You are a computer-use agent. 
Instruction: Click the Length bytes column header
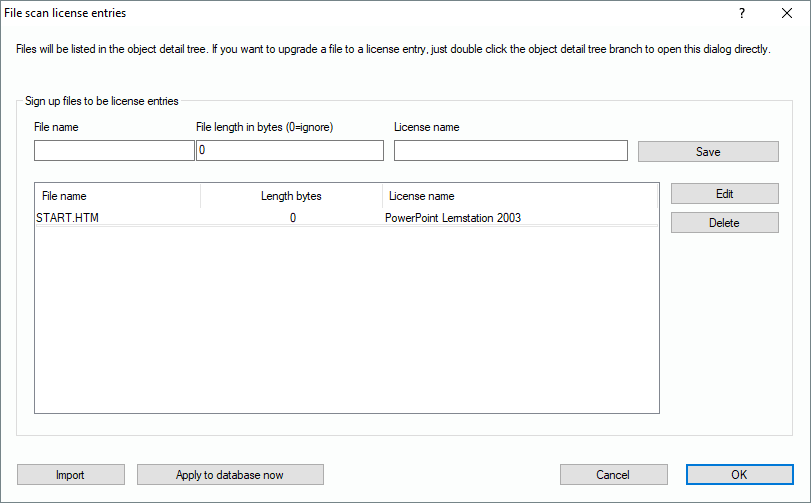click(291, 196)
